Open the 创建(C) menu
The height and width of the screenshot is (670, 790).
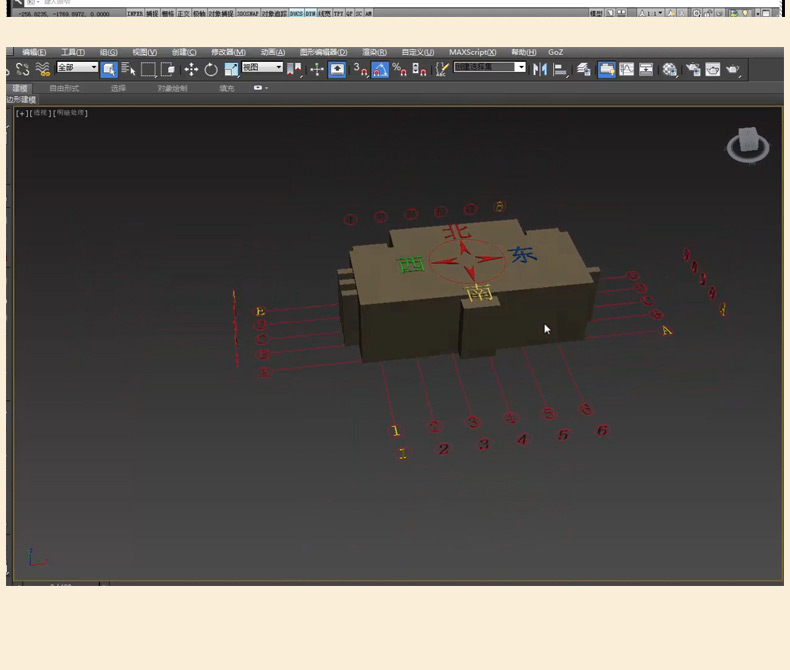coord(184,52)
